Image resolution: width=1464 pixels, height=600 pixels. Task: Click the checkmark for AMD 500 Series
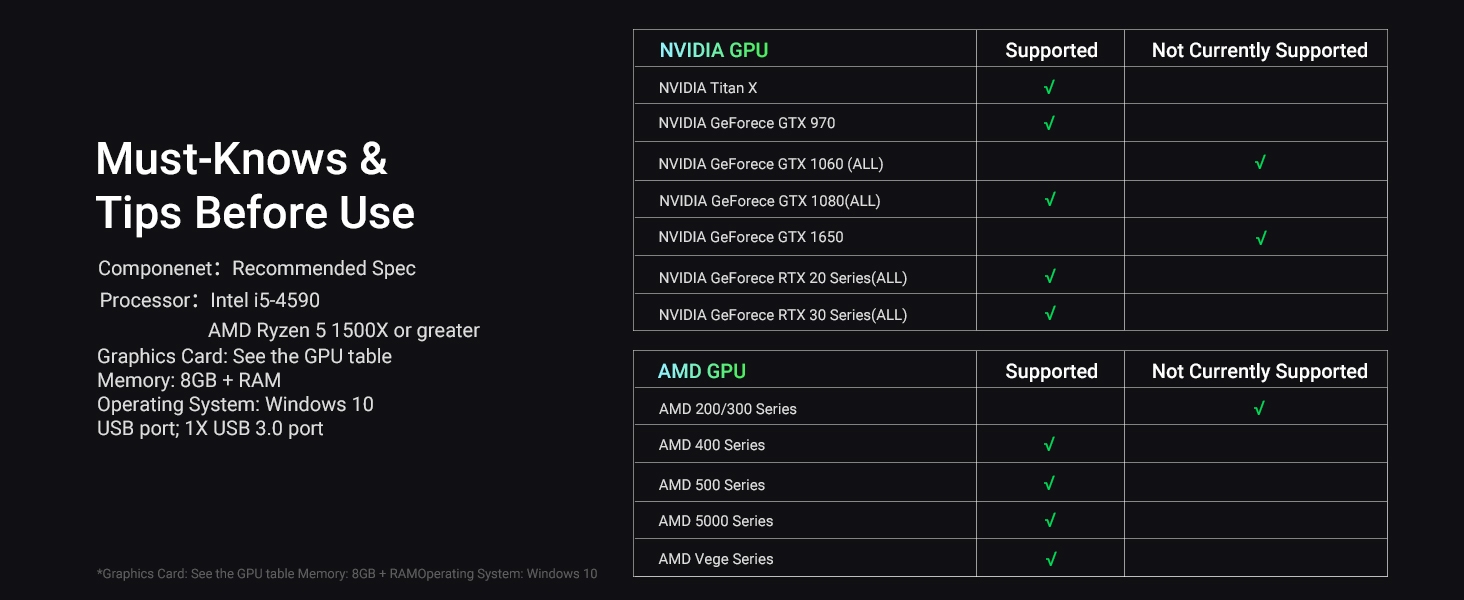pos(1049,484)
